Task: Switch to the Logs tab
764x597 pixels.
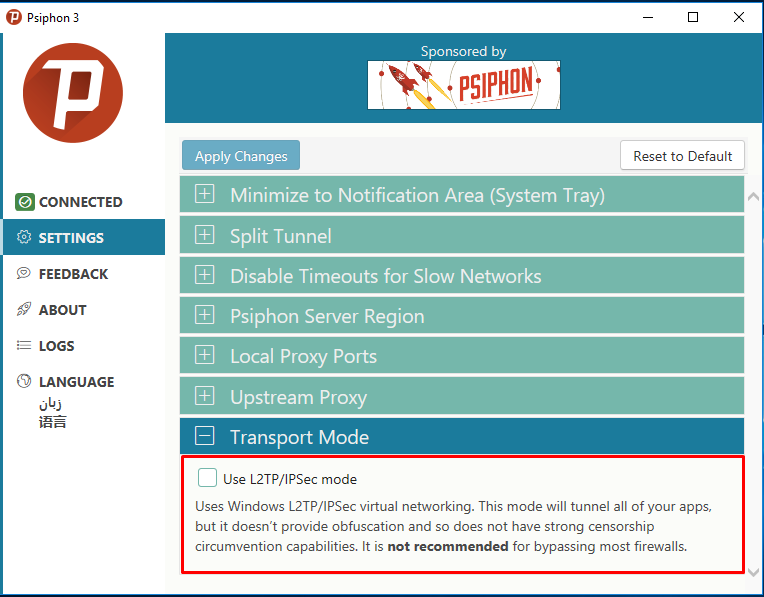Action: coord(84,346)
